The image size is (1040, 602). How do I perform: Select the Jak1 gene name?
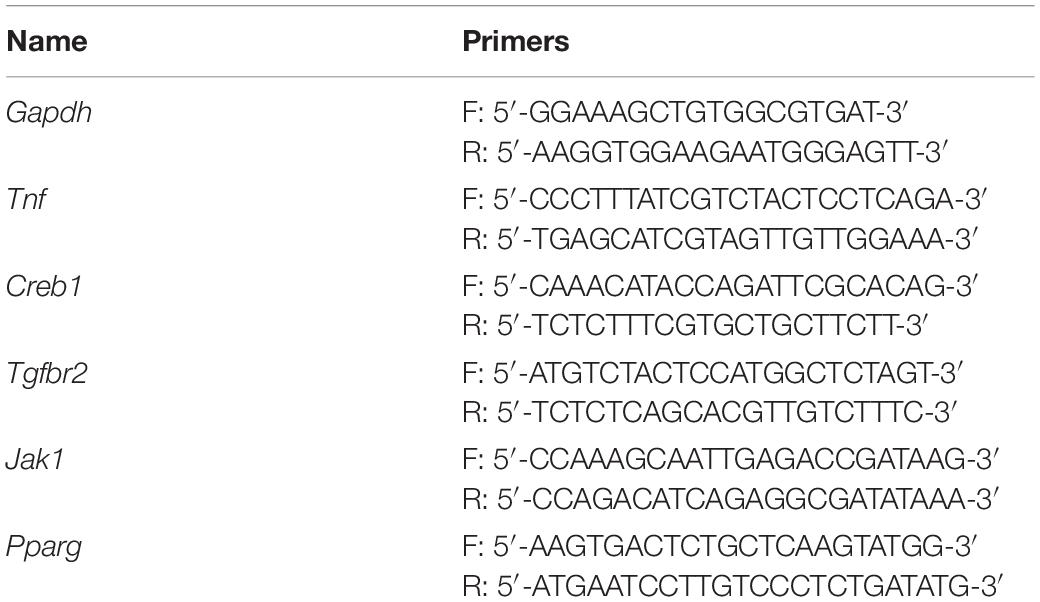coord(34,459)
